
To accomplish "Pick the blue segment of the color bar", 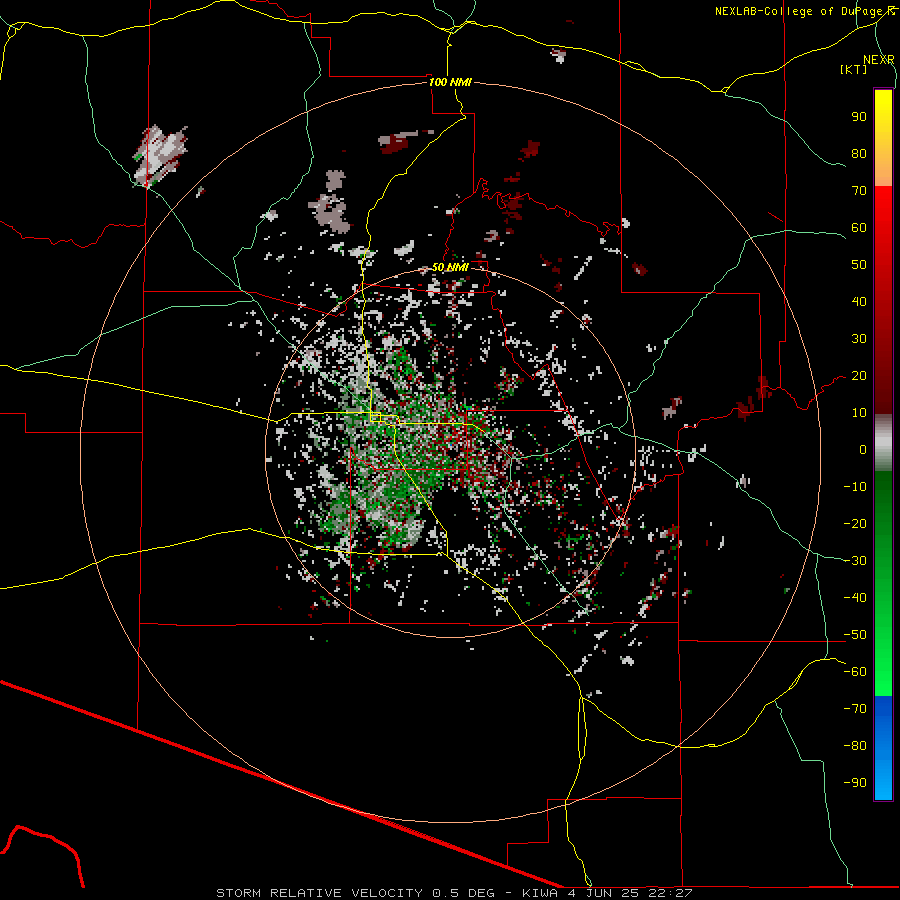I will (883, 748).
